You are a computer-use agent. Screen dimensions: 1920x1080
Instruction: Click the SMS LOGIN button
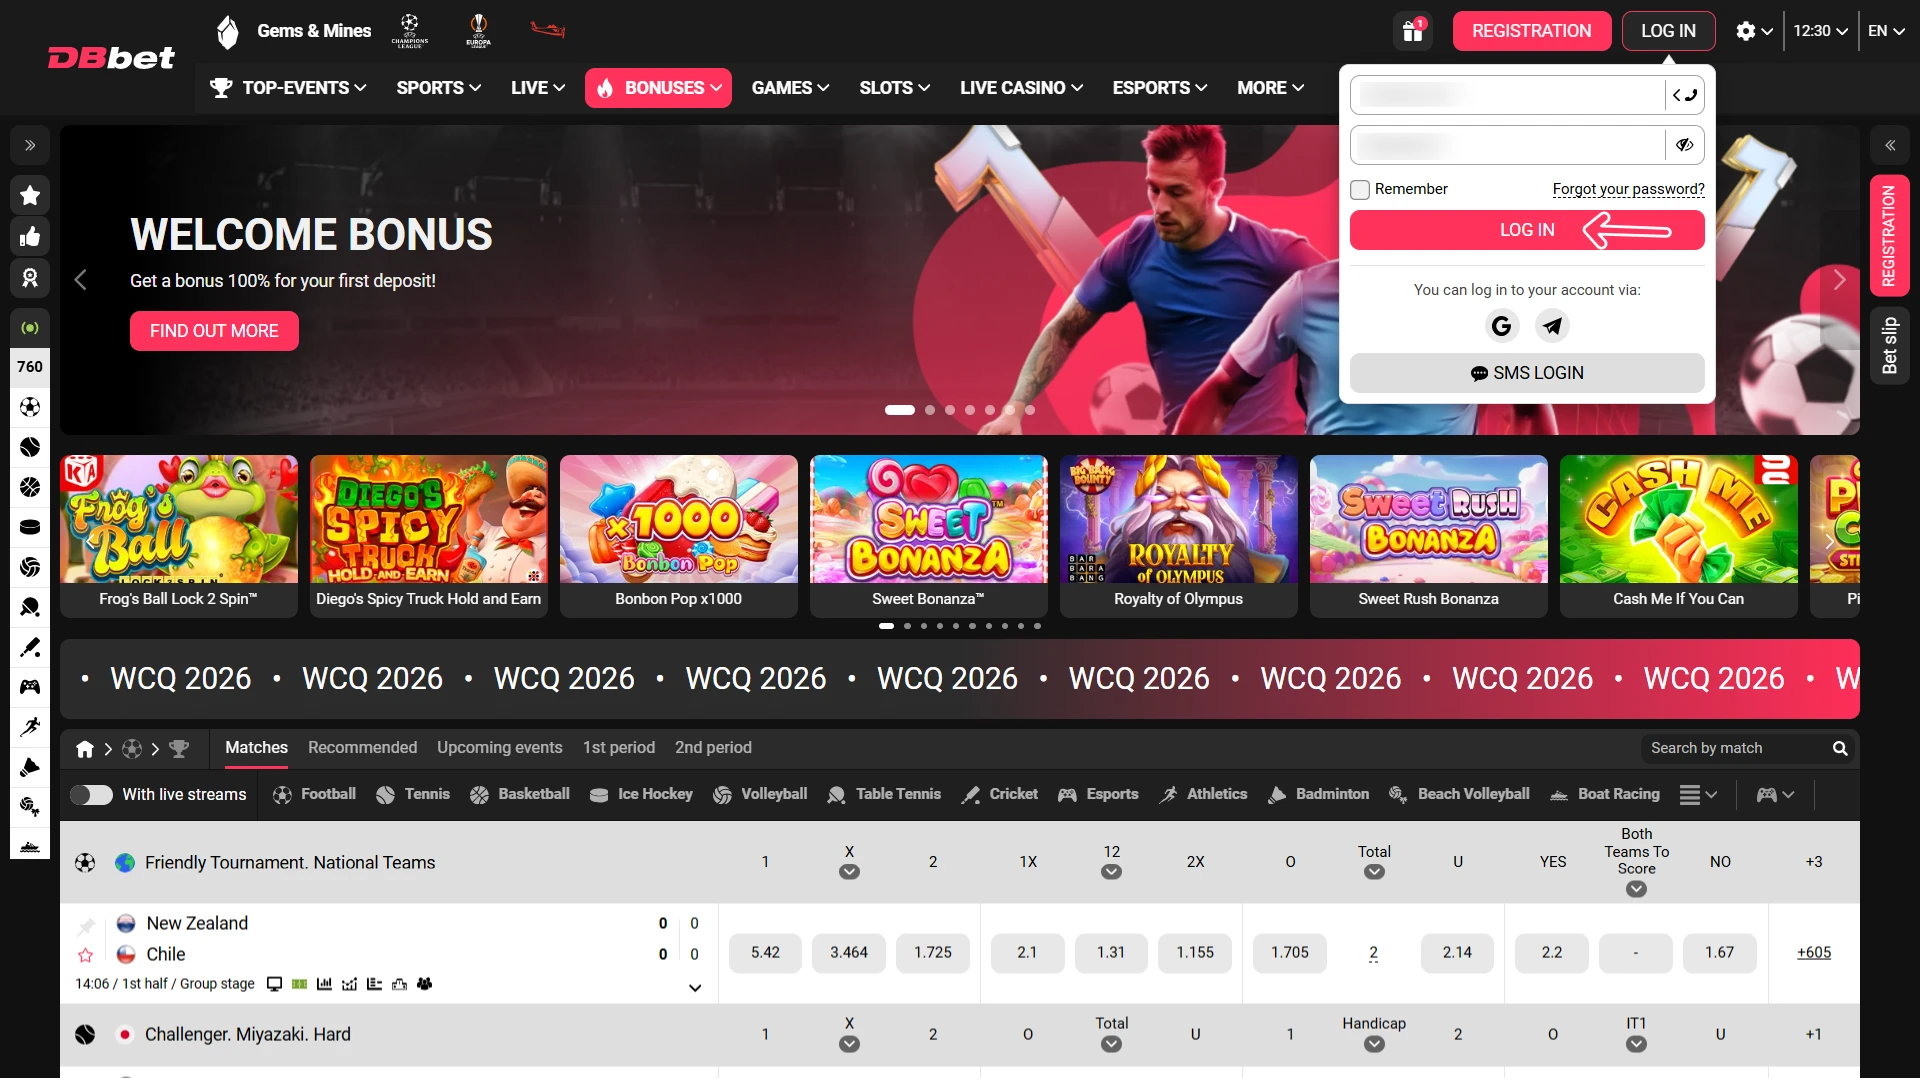pyautogui.click(x=1527, y=373)
